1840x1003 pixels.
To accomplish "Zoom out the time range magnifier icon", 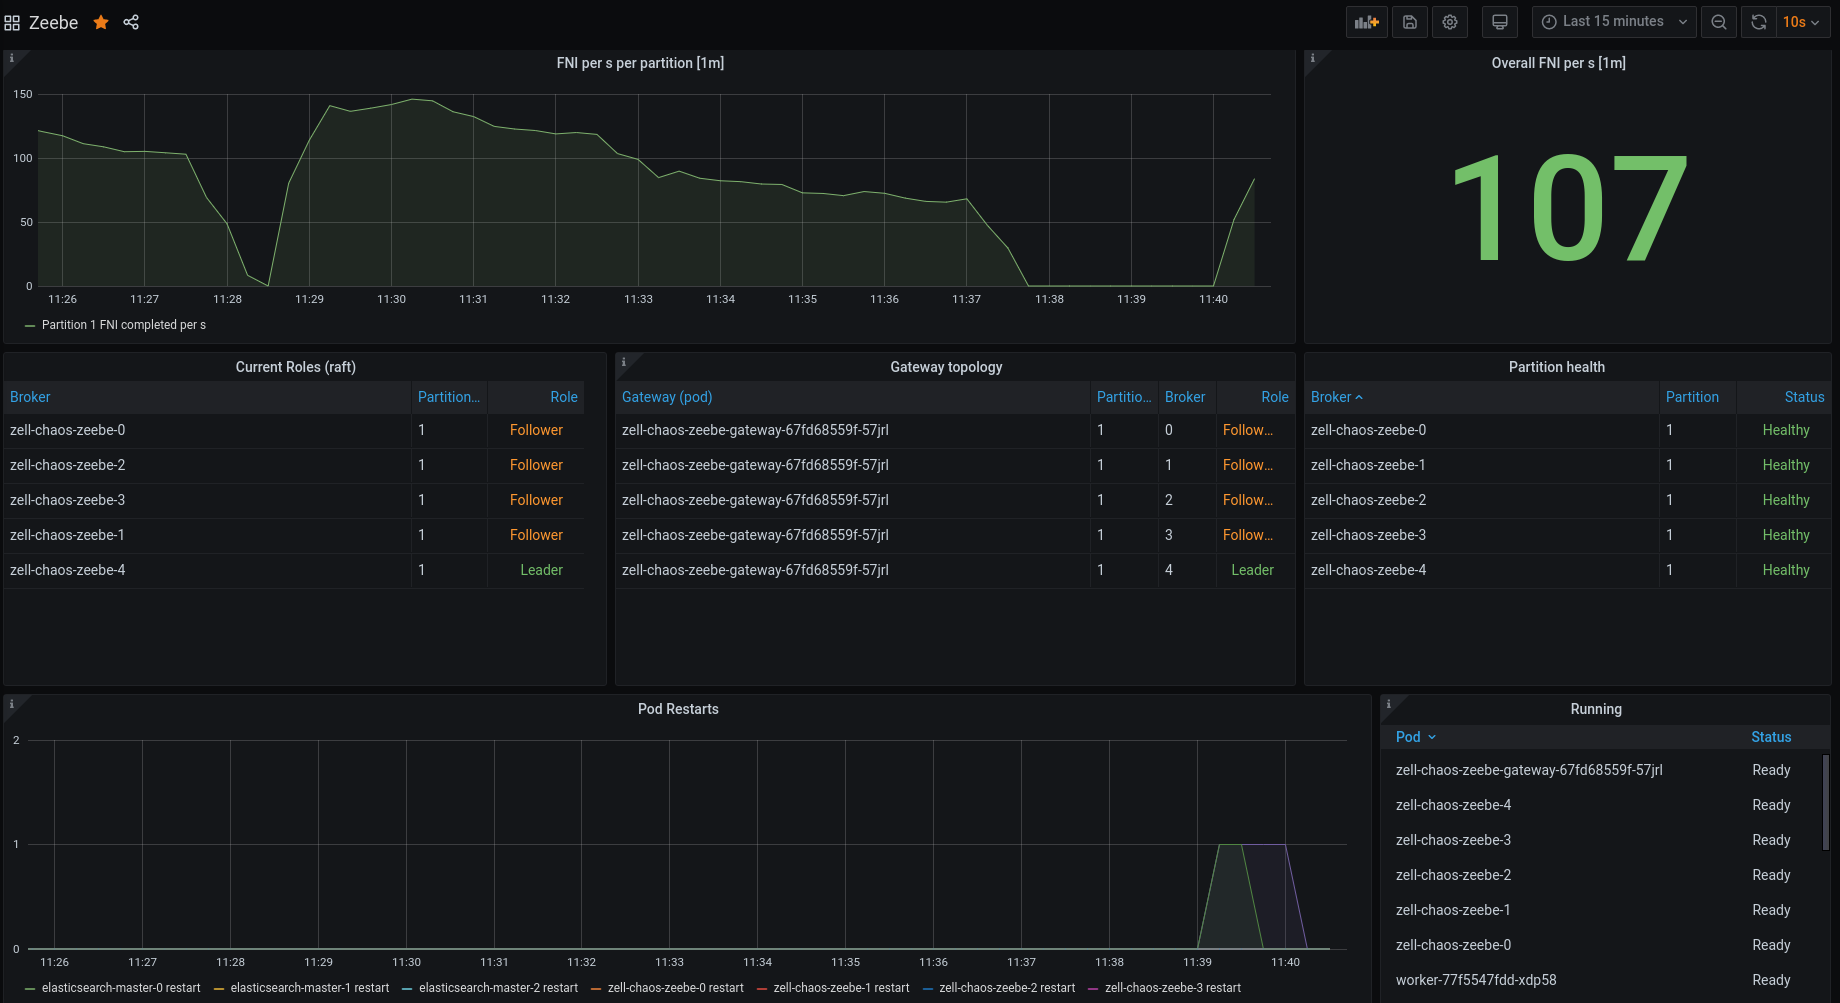I will [1719, 22].
